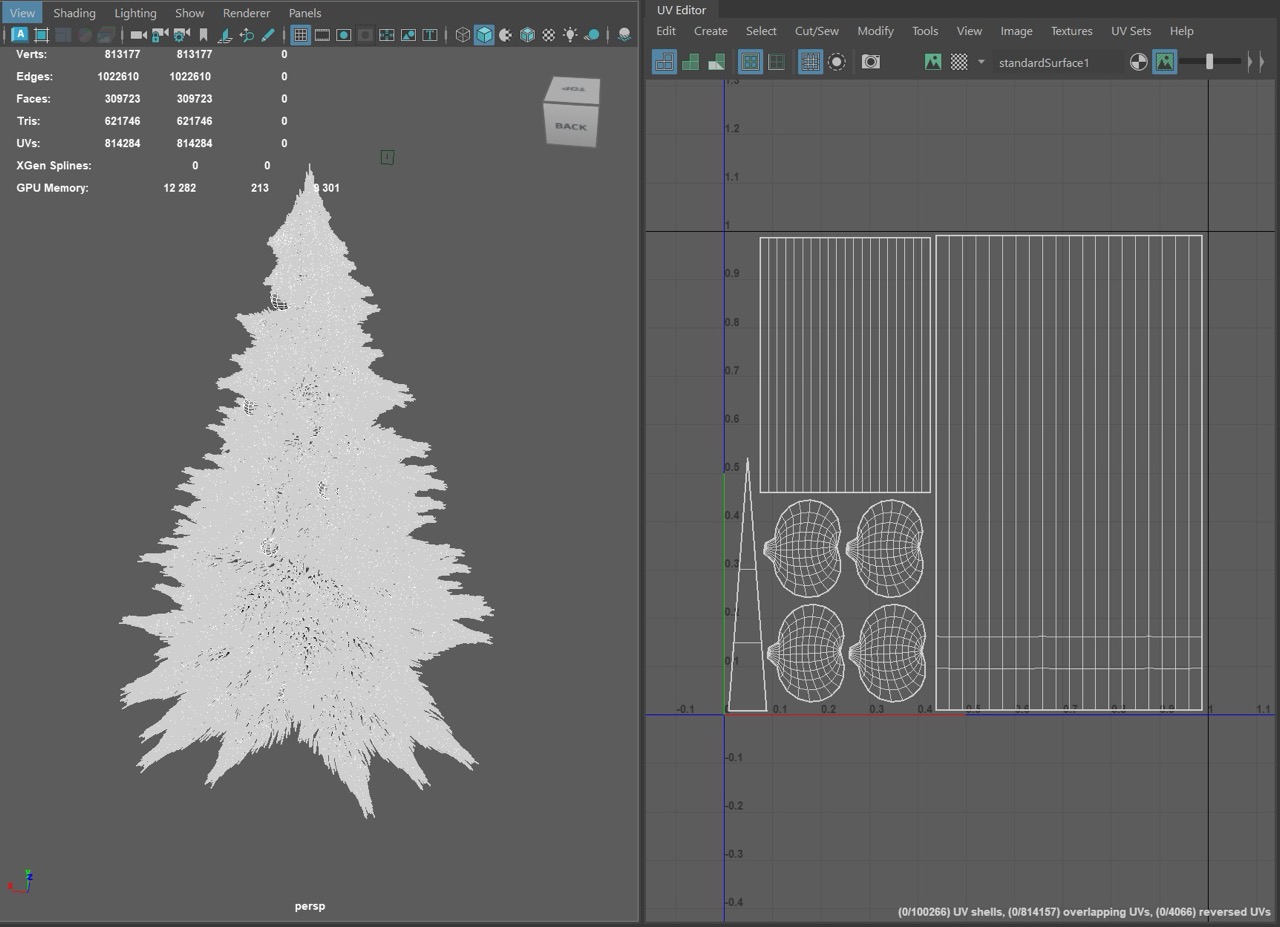Adjust the dim image slider handle
The width and height of the screenshot is (1280, 927).
(1209, 62)
